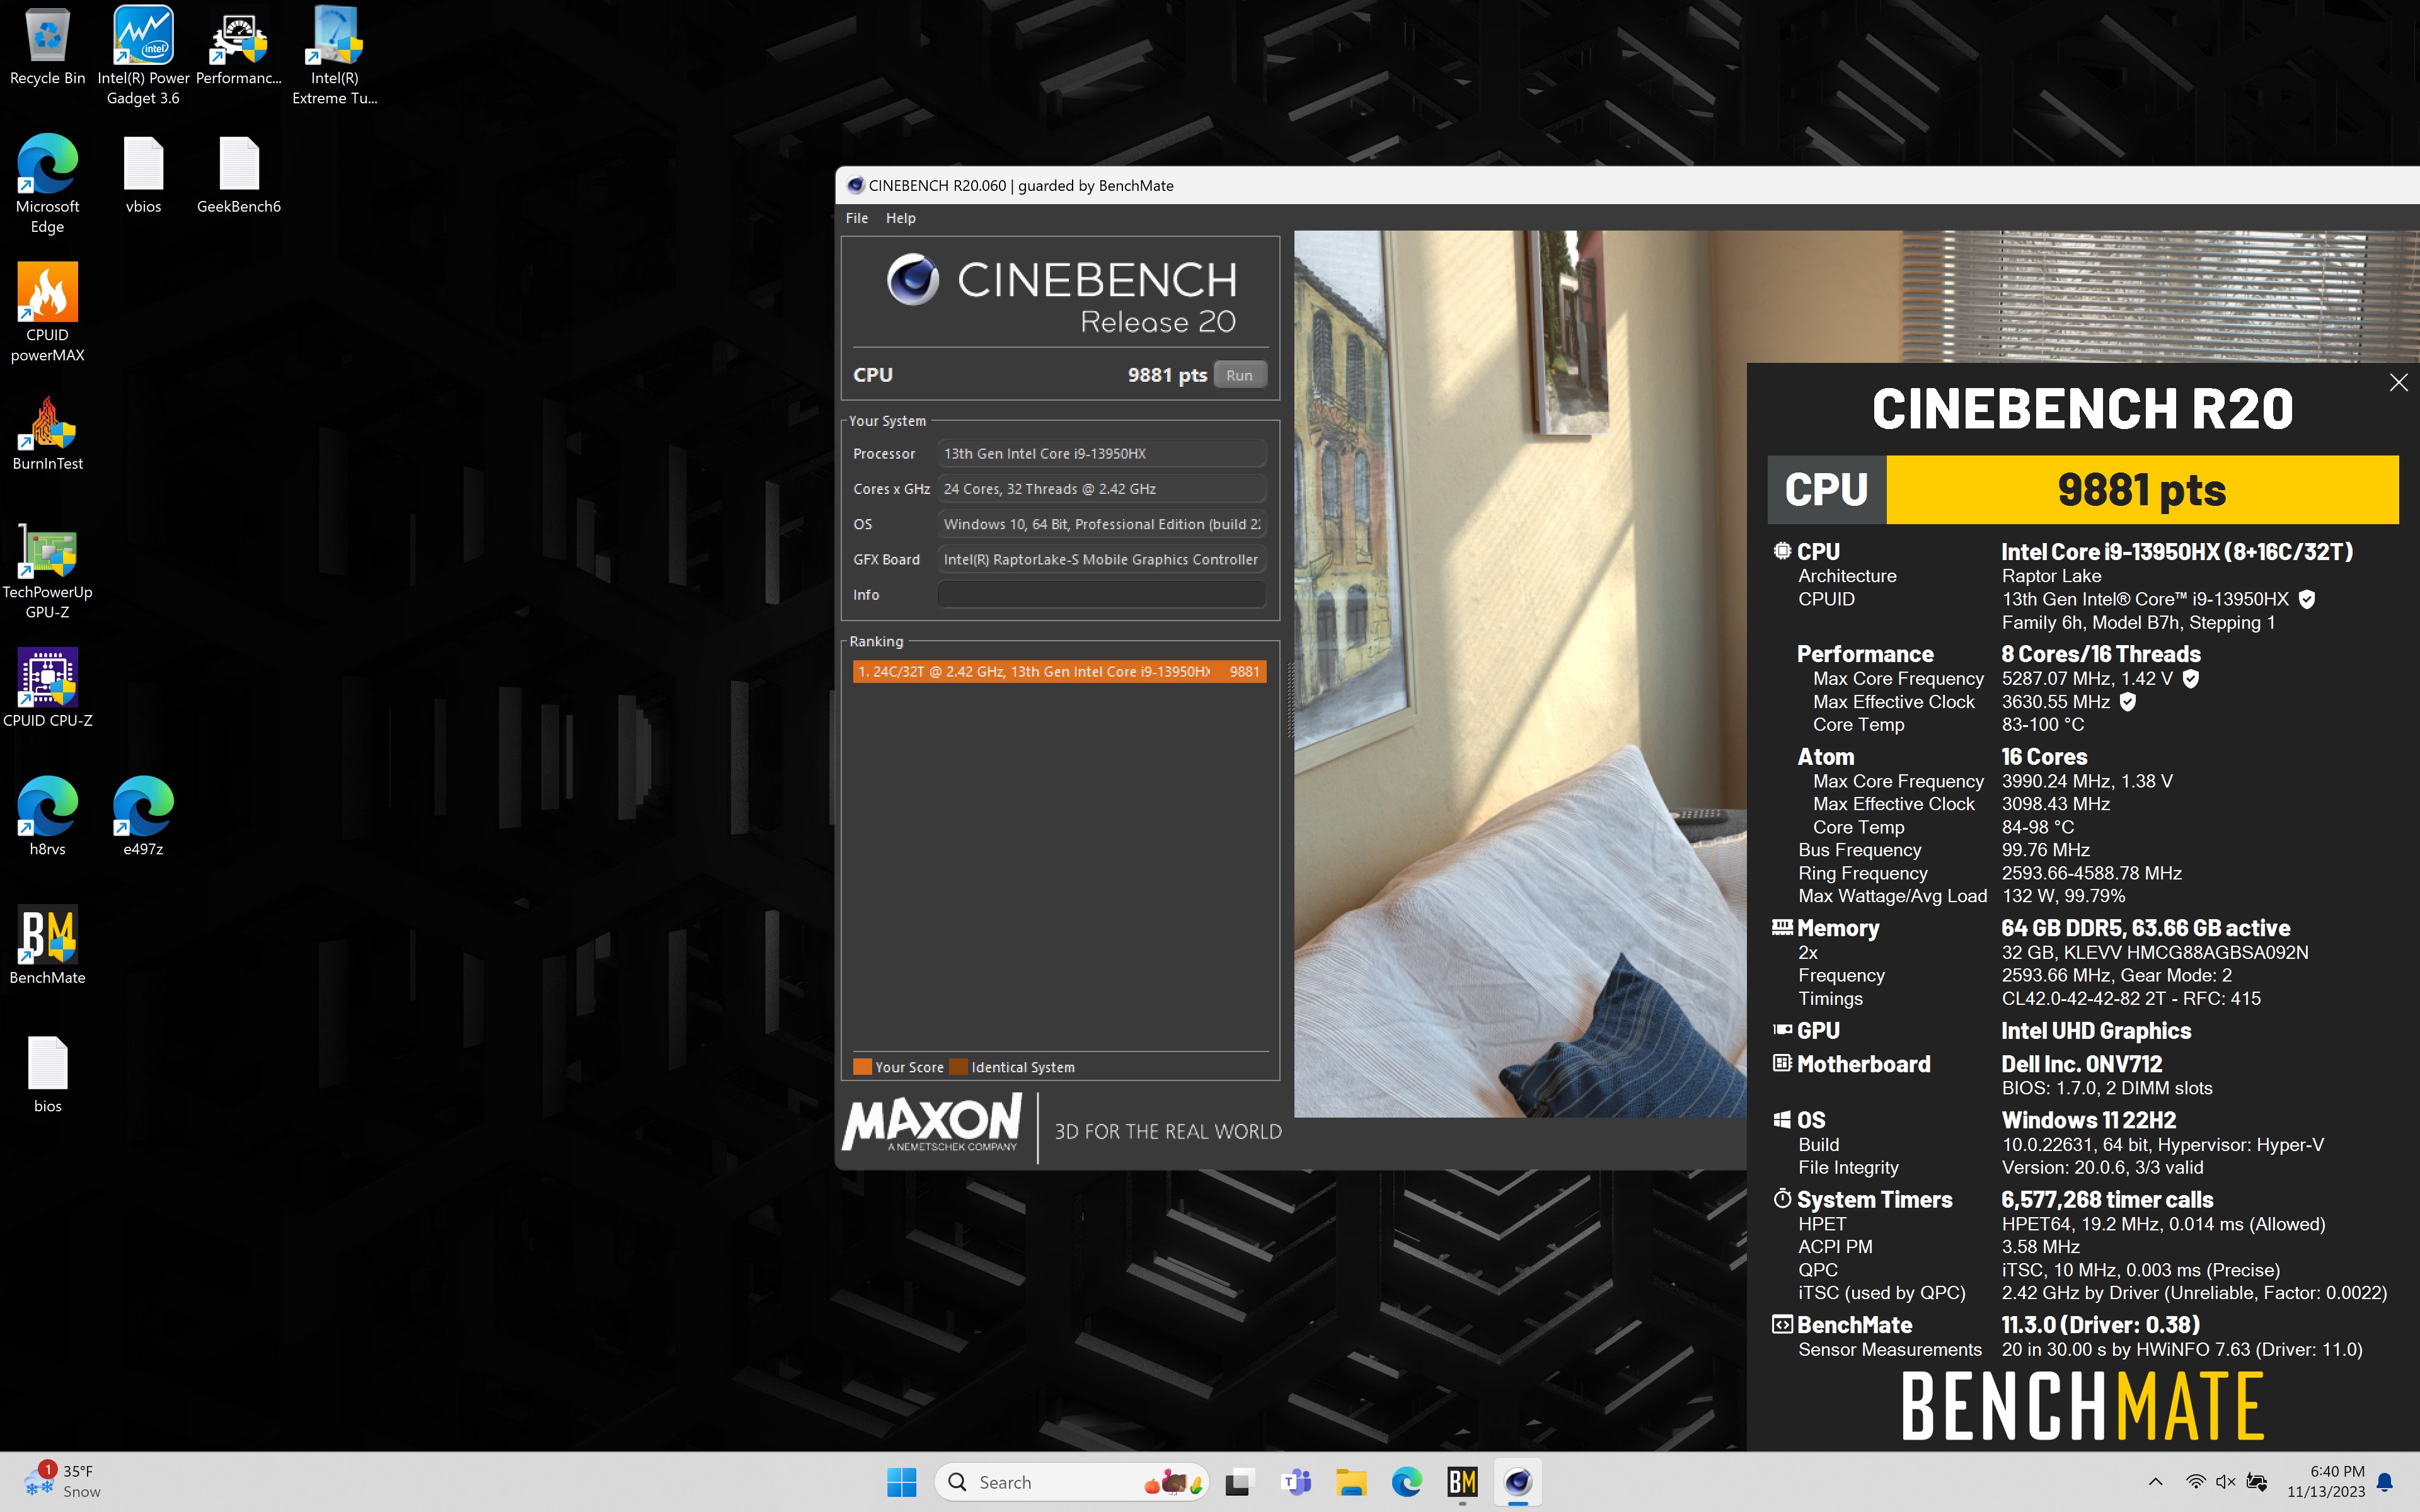Open Microsoft Teams in taskbar

pyautogui.click(x=1295, y=1482)
